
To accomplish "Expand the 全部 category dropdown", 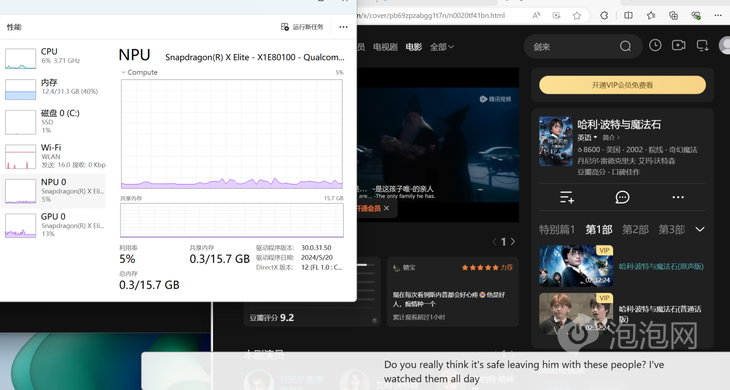I will click(441, 47).
